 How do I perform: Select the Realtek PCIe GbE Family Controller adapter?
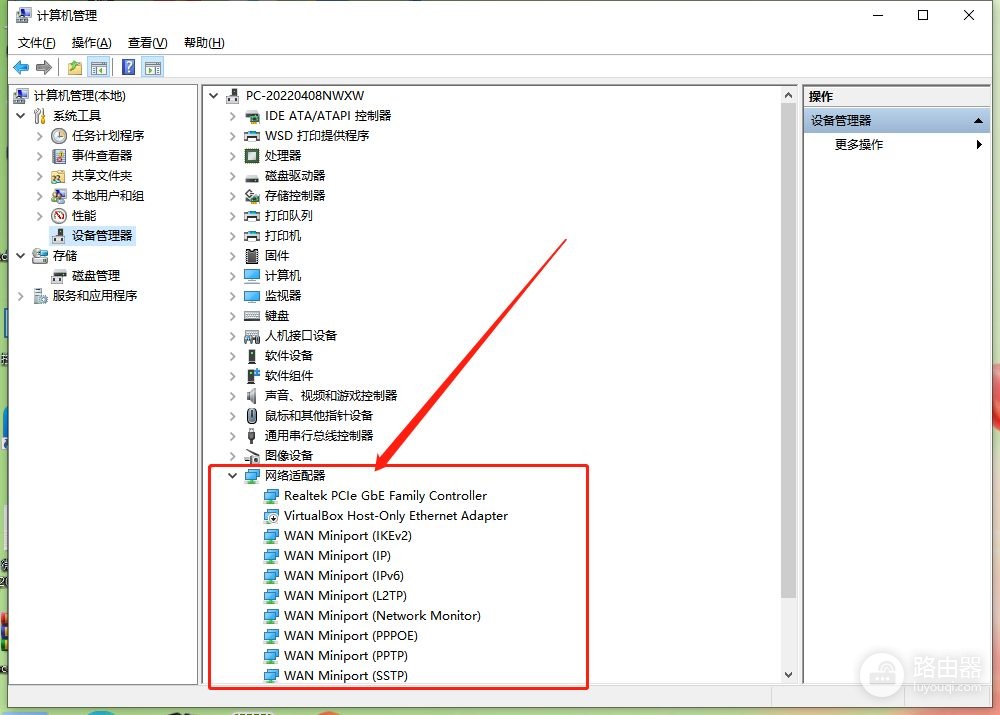coord(385,496)
